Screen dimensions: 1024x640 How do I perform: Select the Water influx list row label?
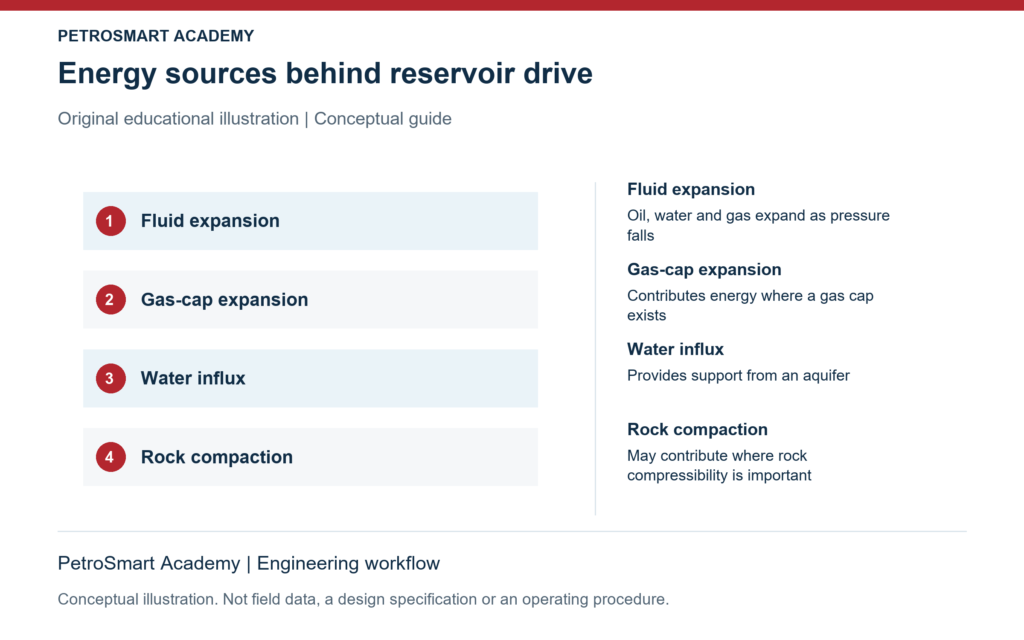pos(193,378)
